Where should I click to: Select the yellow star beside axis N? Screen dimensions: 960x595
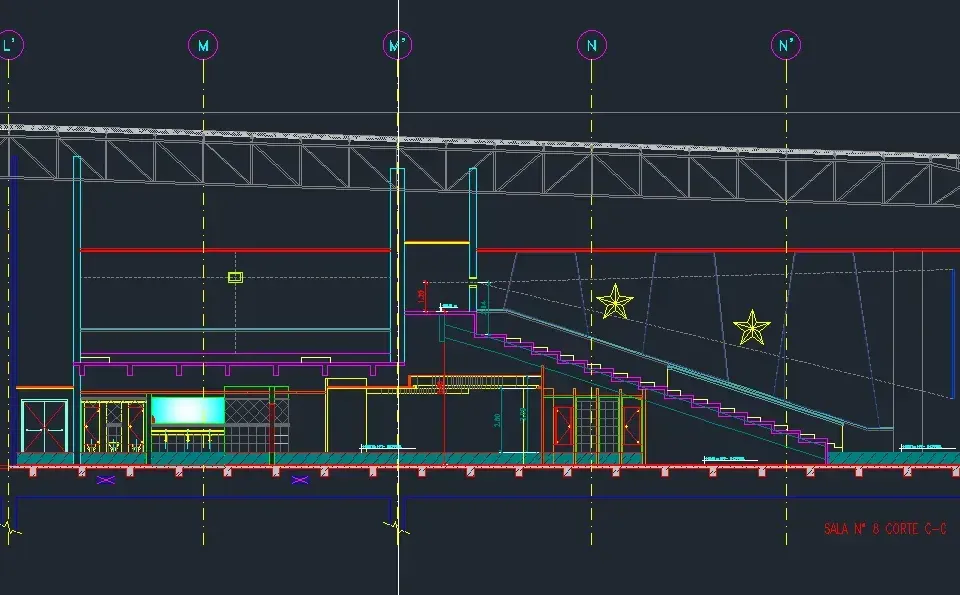point(615,301)
